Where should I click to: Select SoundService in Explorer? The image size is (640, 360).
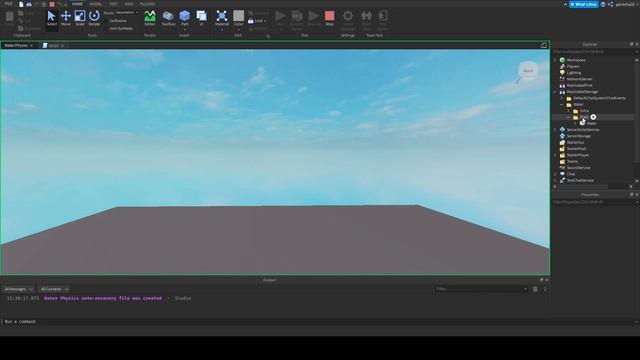[578, 168]
